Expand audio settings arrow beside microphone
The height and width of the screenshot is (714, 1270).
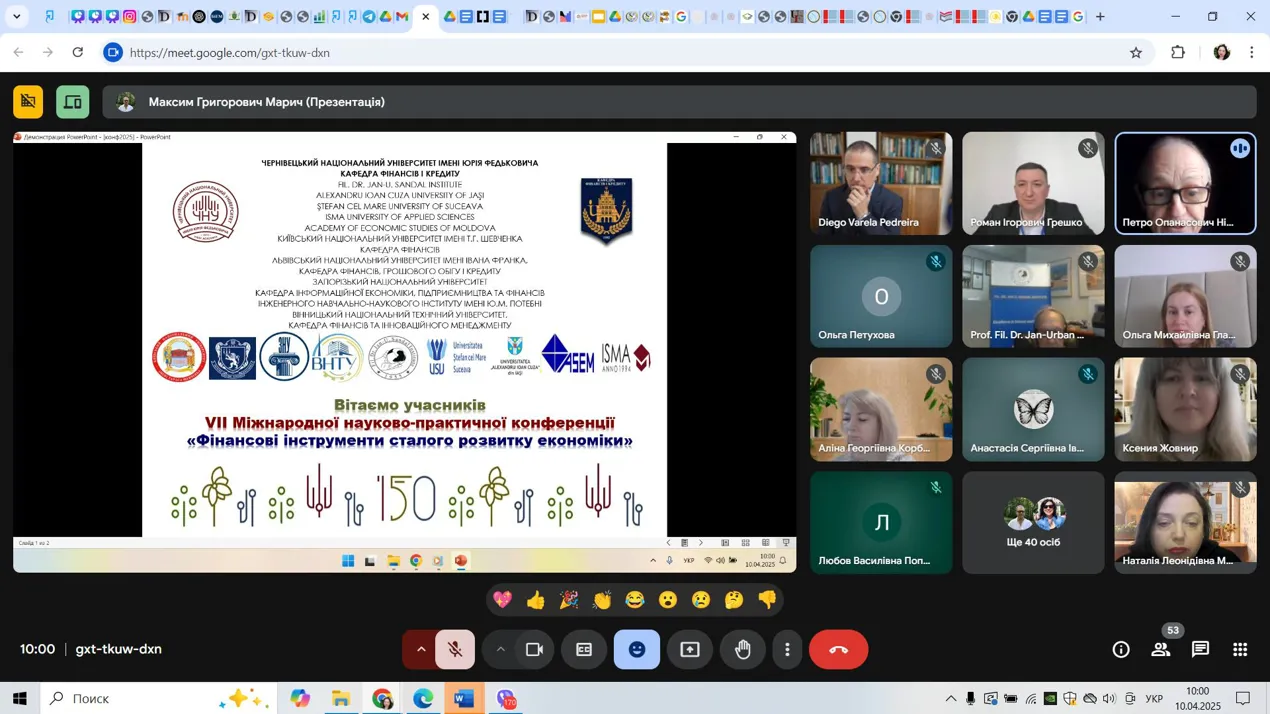(421, 650)
